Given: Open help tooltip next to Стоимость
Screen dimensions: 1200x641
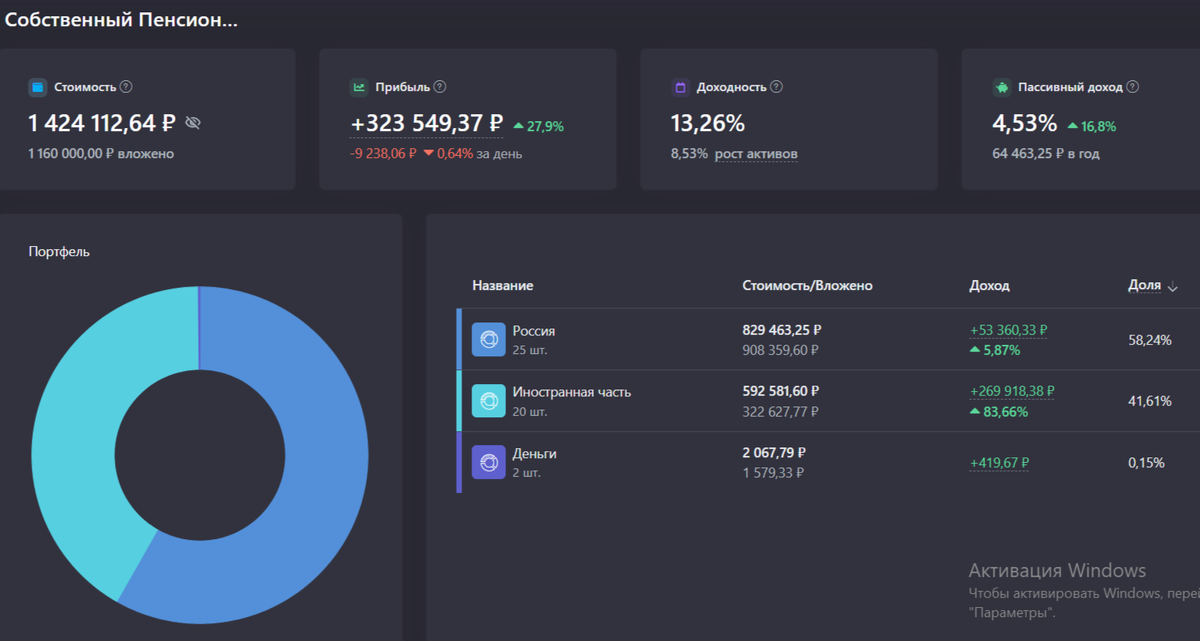Looking at the screenshot, I should click(x=127, y=87).
